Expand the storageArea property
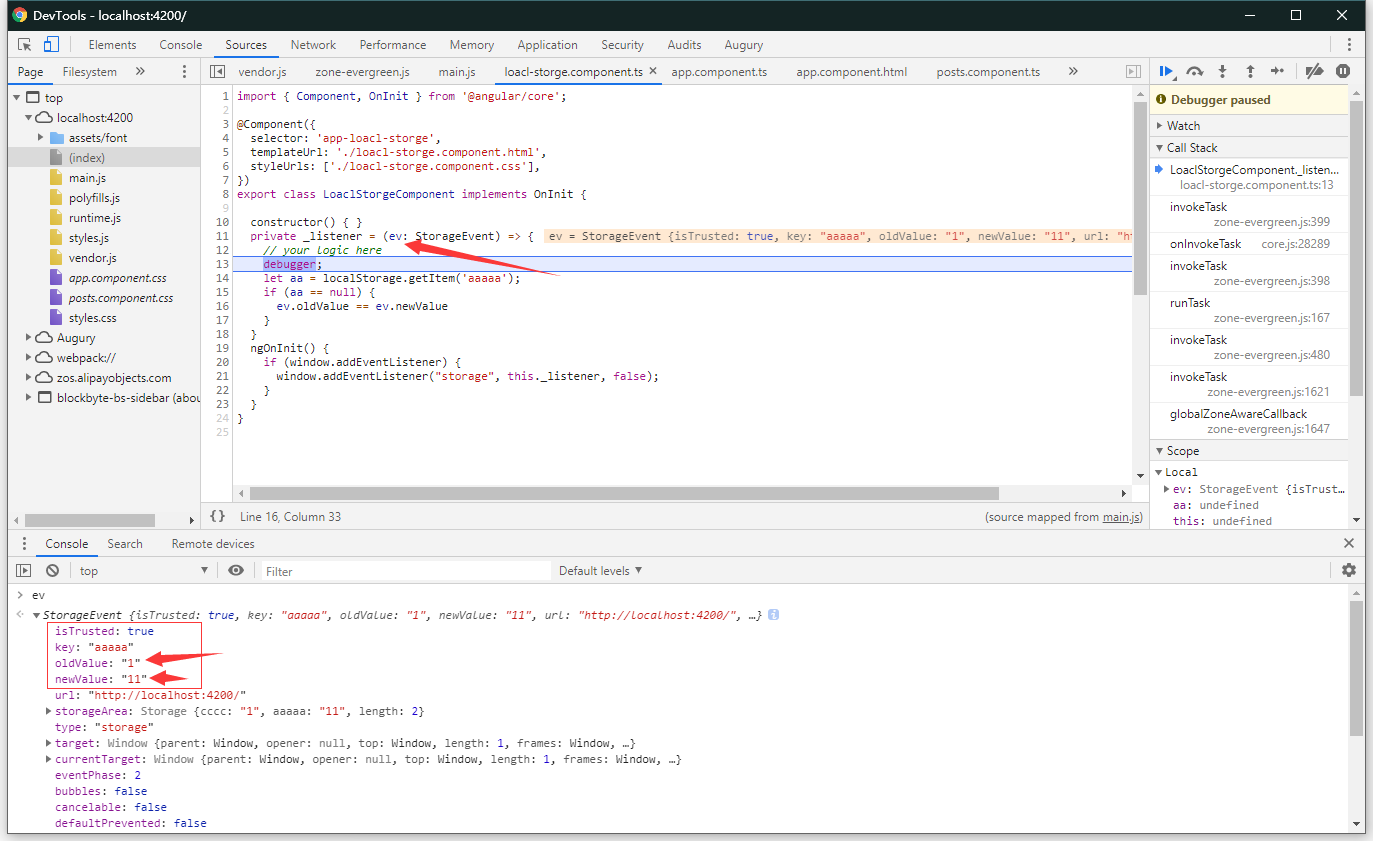 click(x=49, y=711)
